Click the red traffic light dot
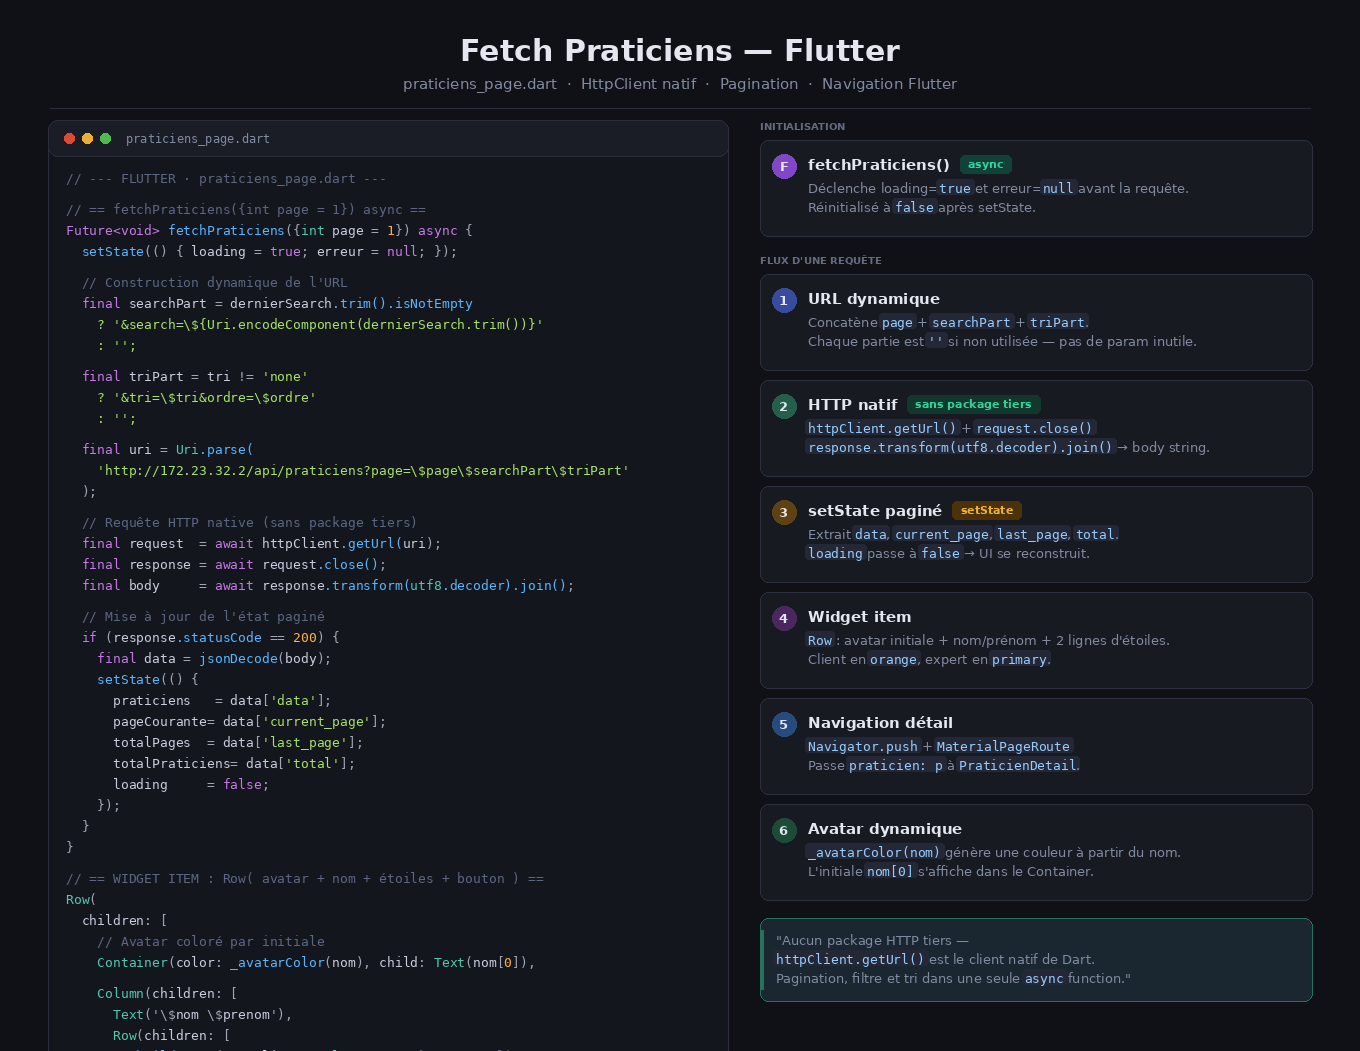1360x1051 pixels. coord(69,139)
